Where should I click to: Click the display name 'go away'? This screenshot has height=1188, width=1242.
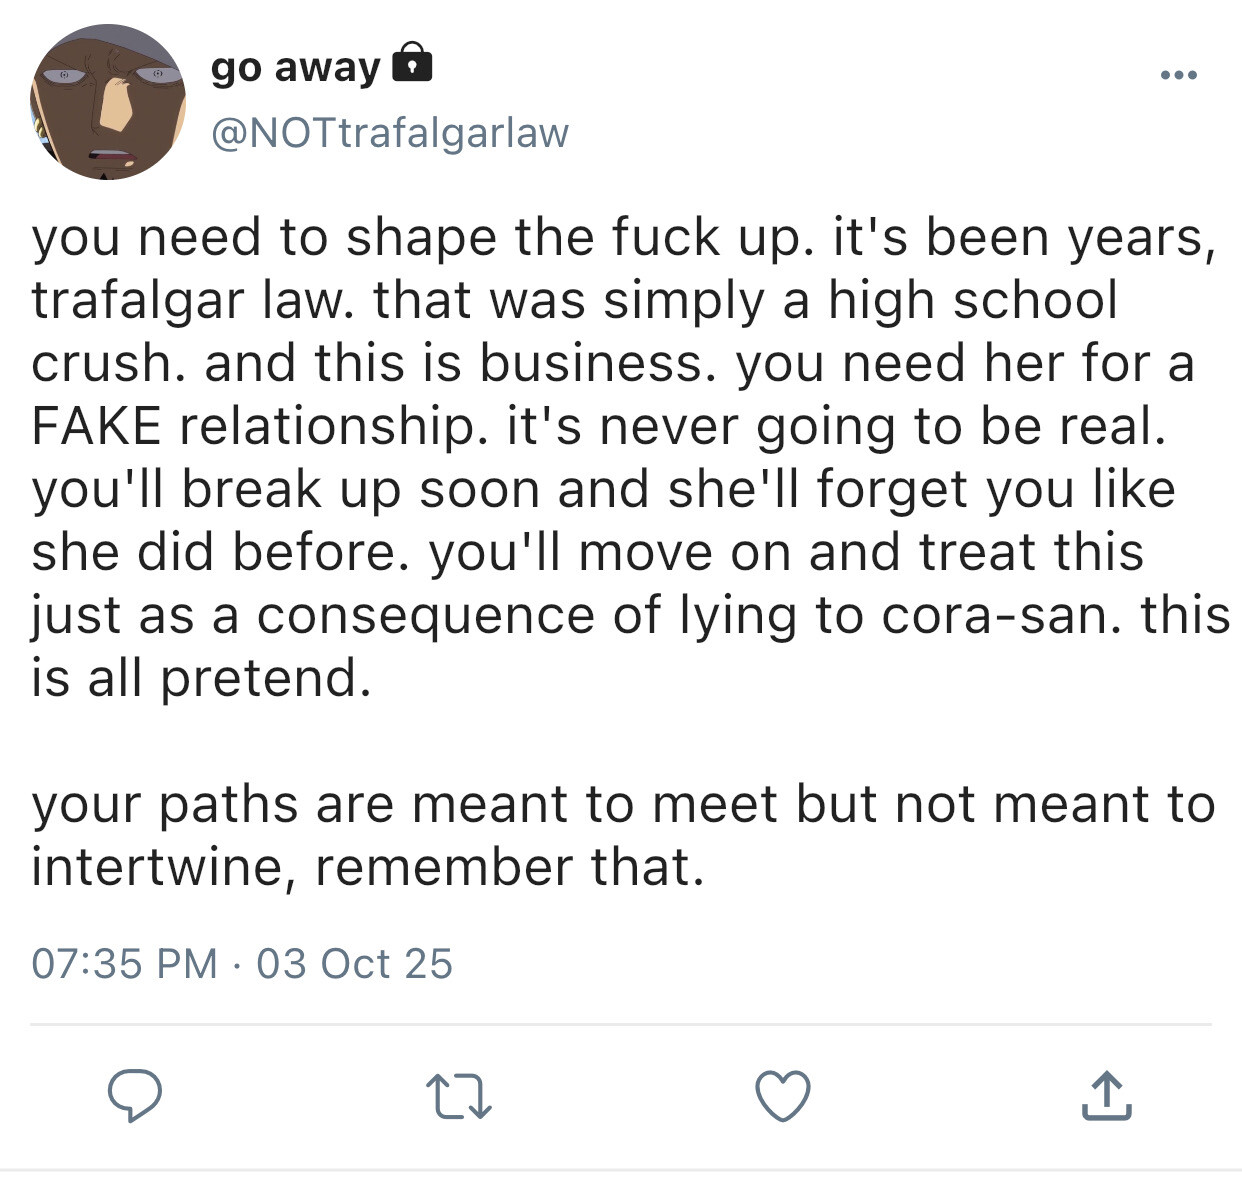click(x=296, y=67)
